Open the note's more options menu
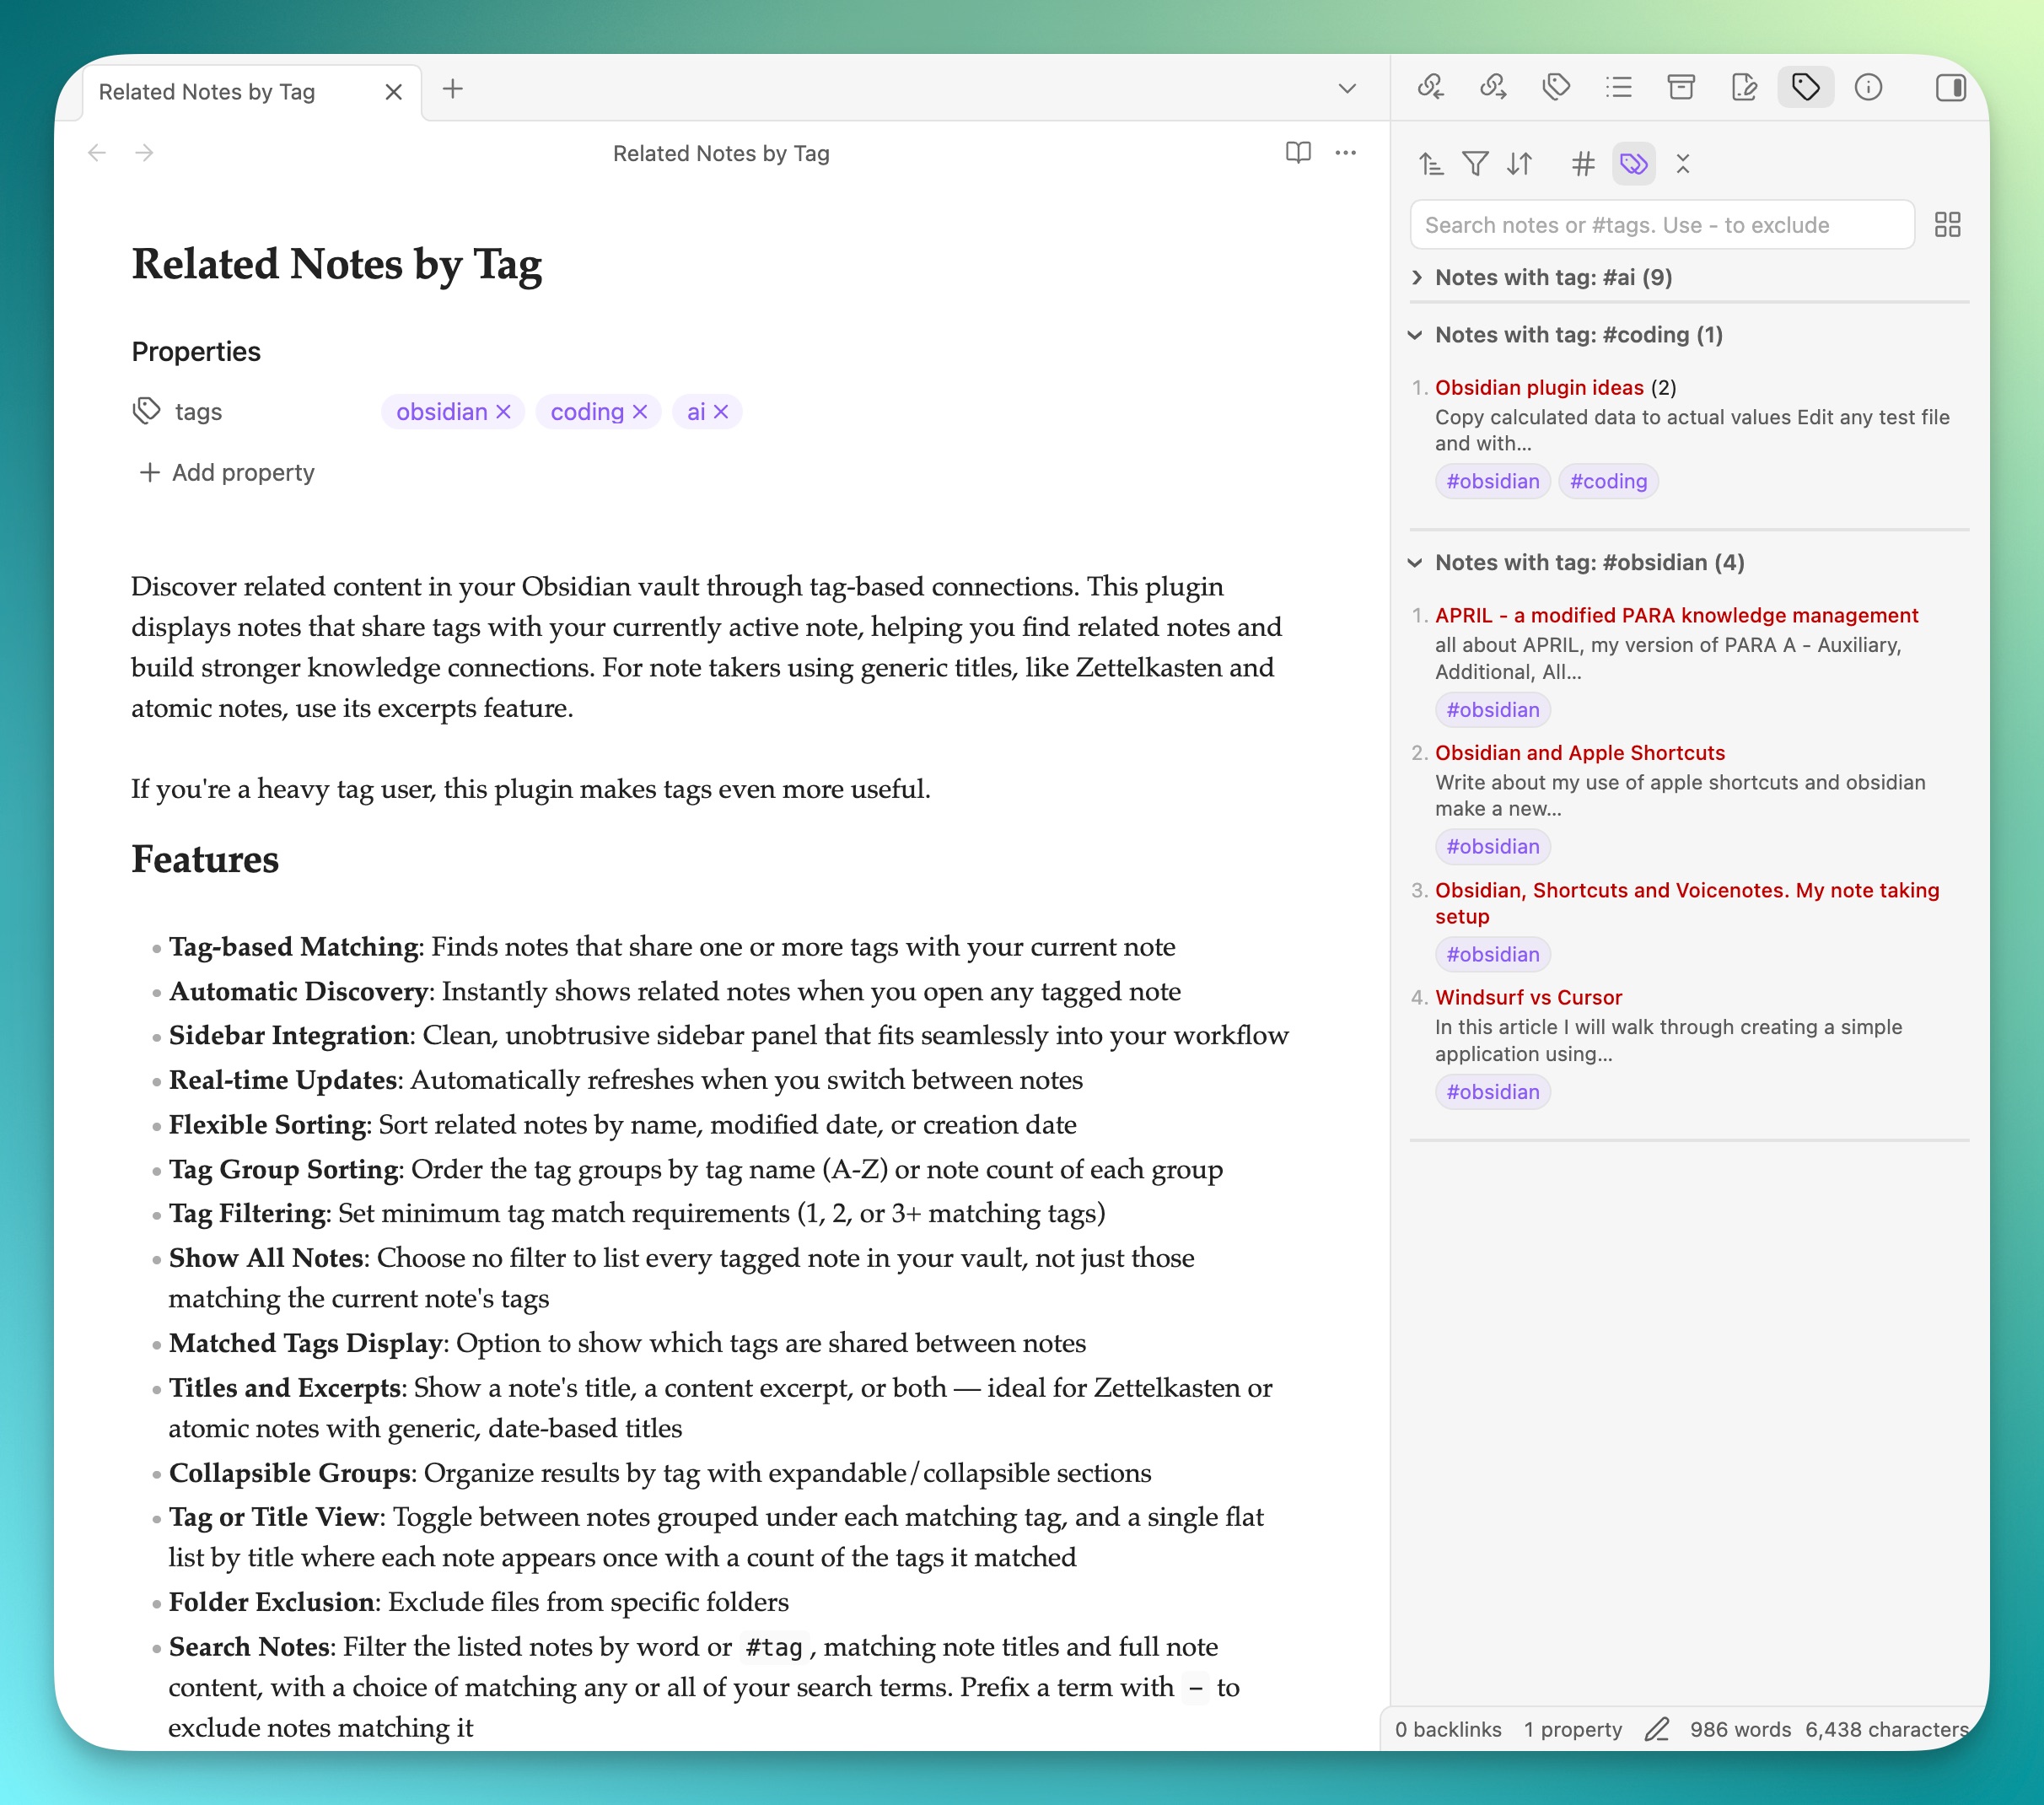The height and width of the screenshot is (1805, 2044). [1346, 153]
